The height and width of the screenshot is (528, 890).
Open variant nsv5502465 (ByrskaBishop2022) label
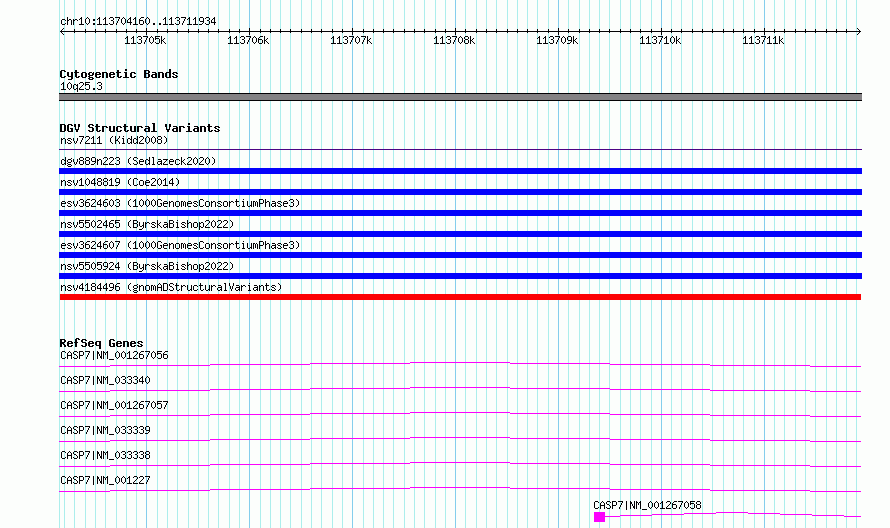(147, 224)
